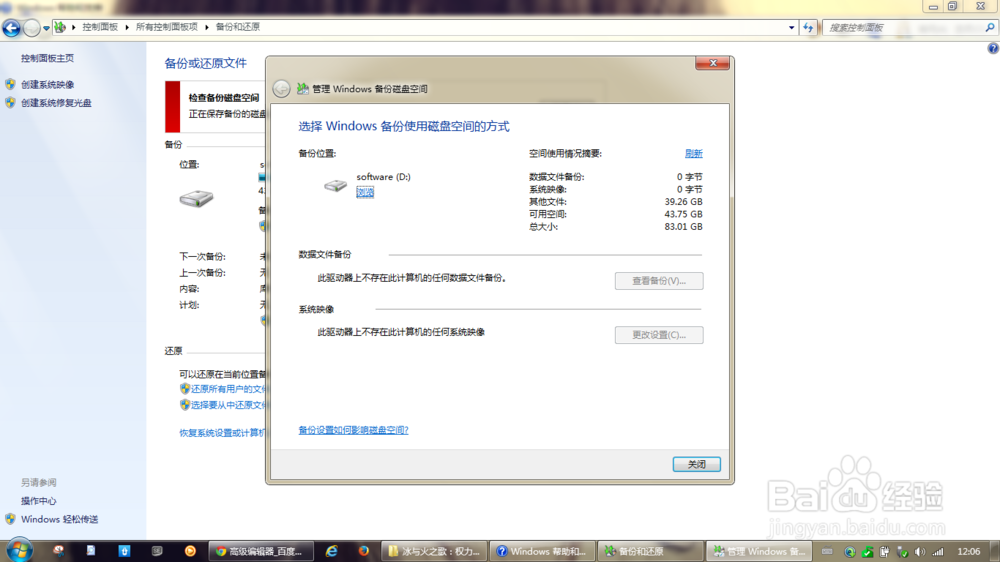The image size is (1000, 562).
Task: Click the 浏览 link under software (D:)
Action: click(x=365, y=192)
